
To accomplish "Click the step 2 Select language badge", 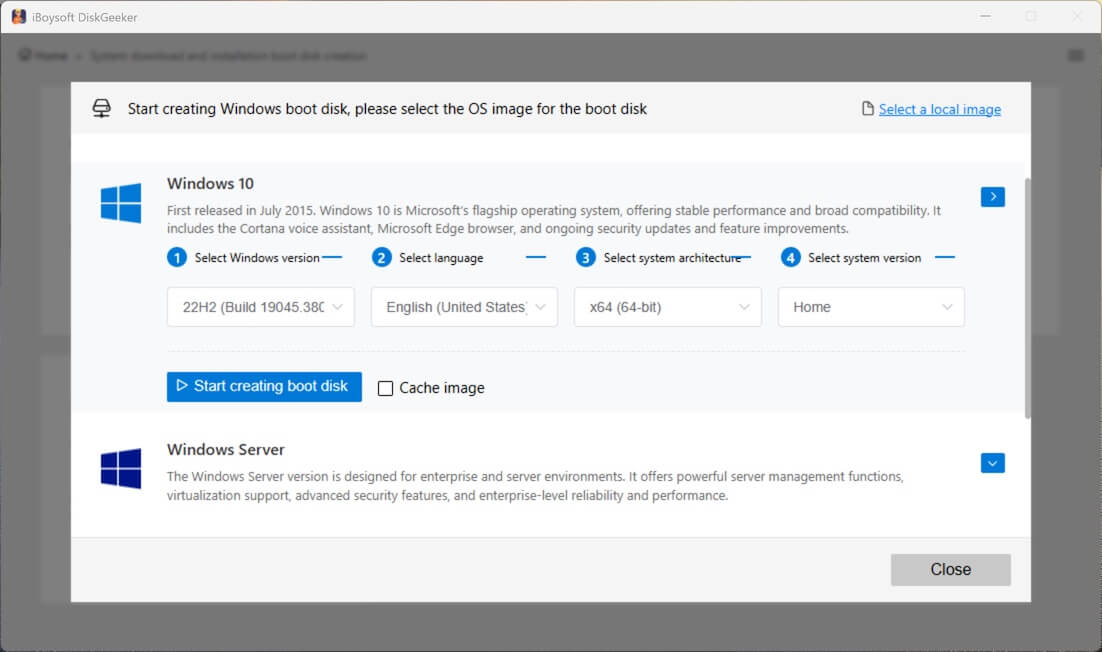I will tap(381, 257).
